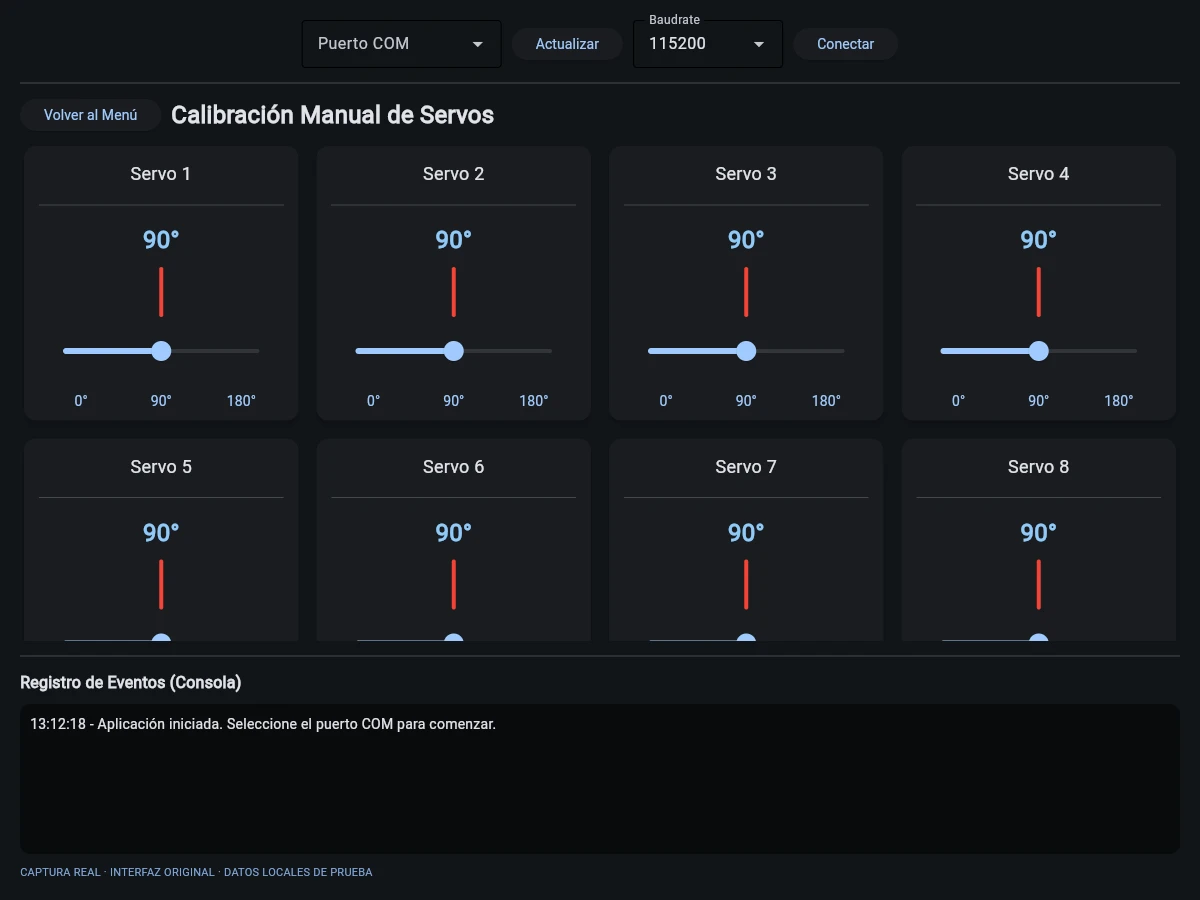Click the Servo 2 card title

[454, 174]
